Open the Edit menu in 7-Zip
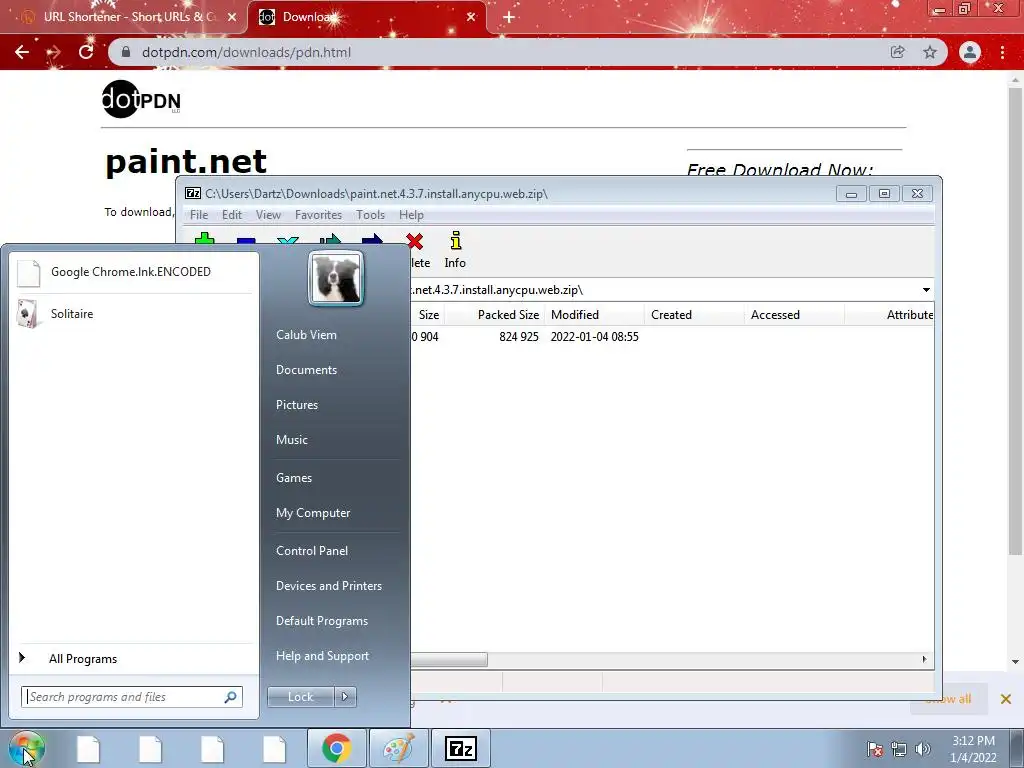Viewport: 1024px width, 768px height. click(232, 215)
